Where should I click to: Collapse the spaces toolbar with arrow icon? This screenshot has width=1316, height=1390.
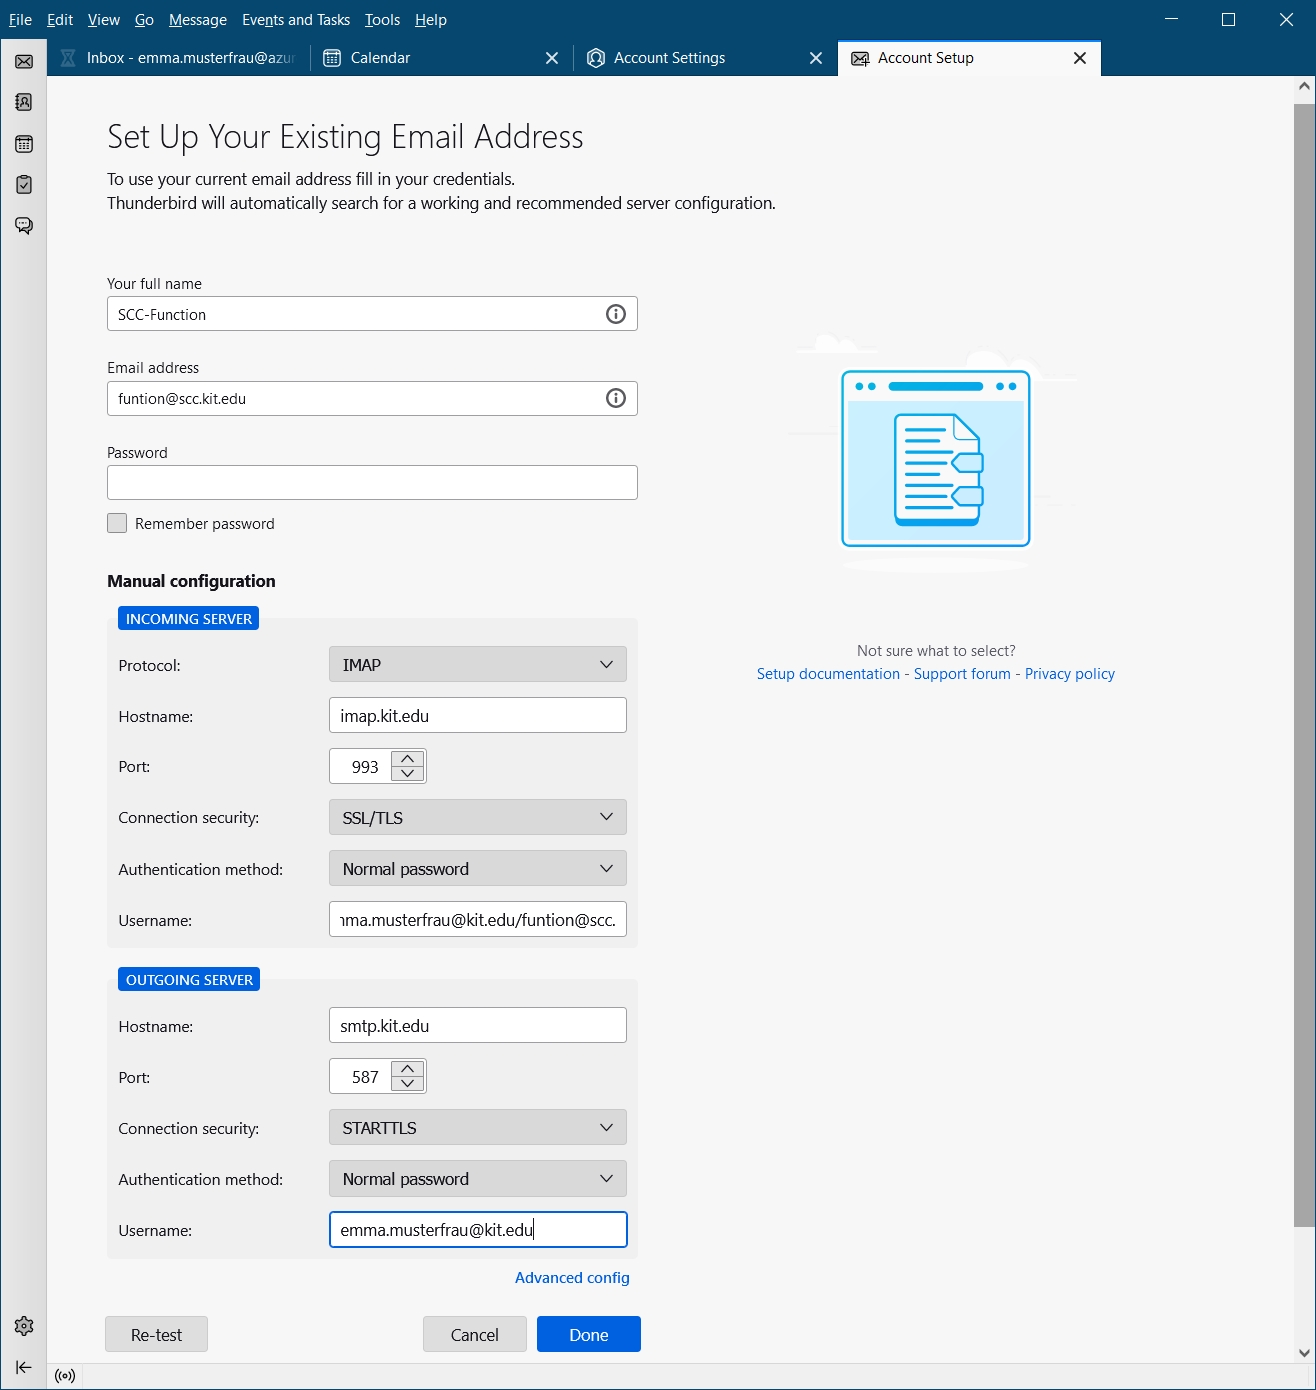(24, 1367)
